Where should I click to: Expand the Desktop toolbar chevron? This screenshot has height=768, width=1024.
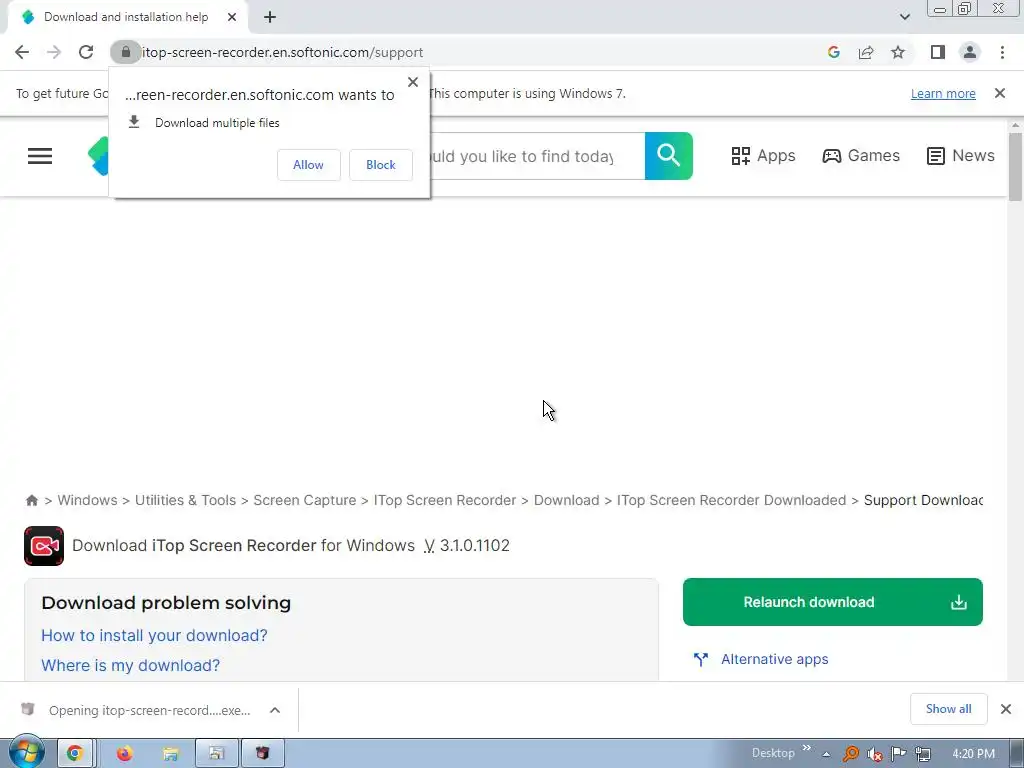pyautogui.click(x=807, y=748)
